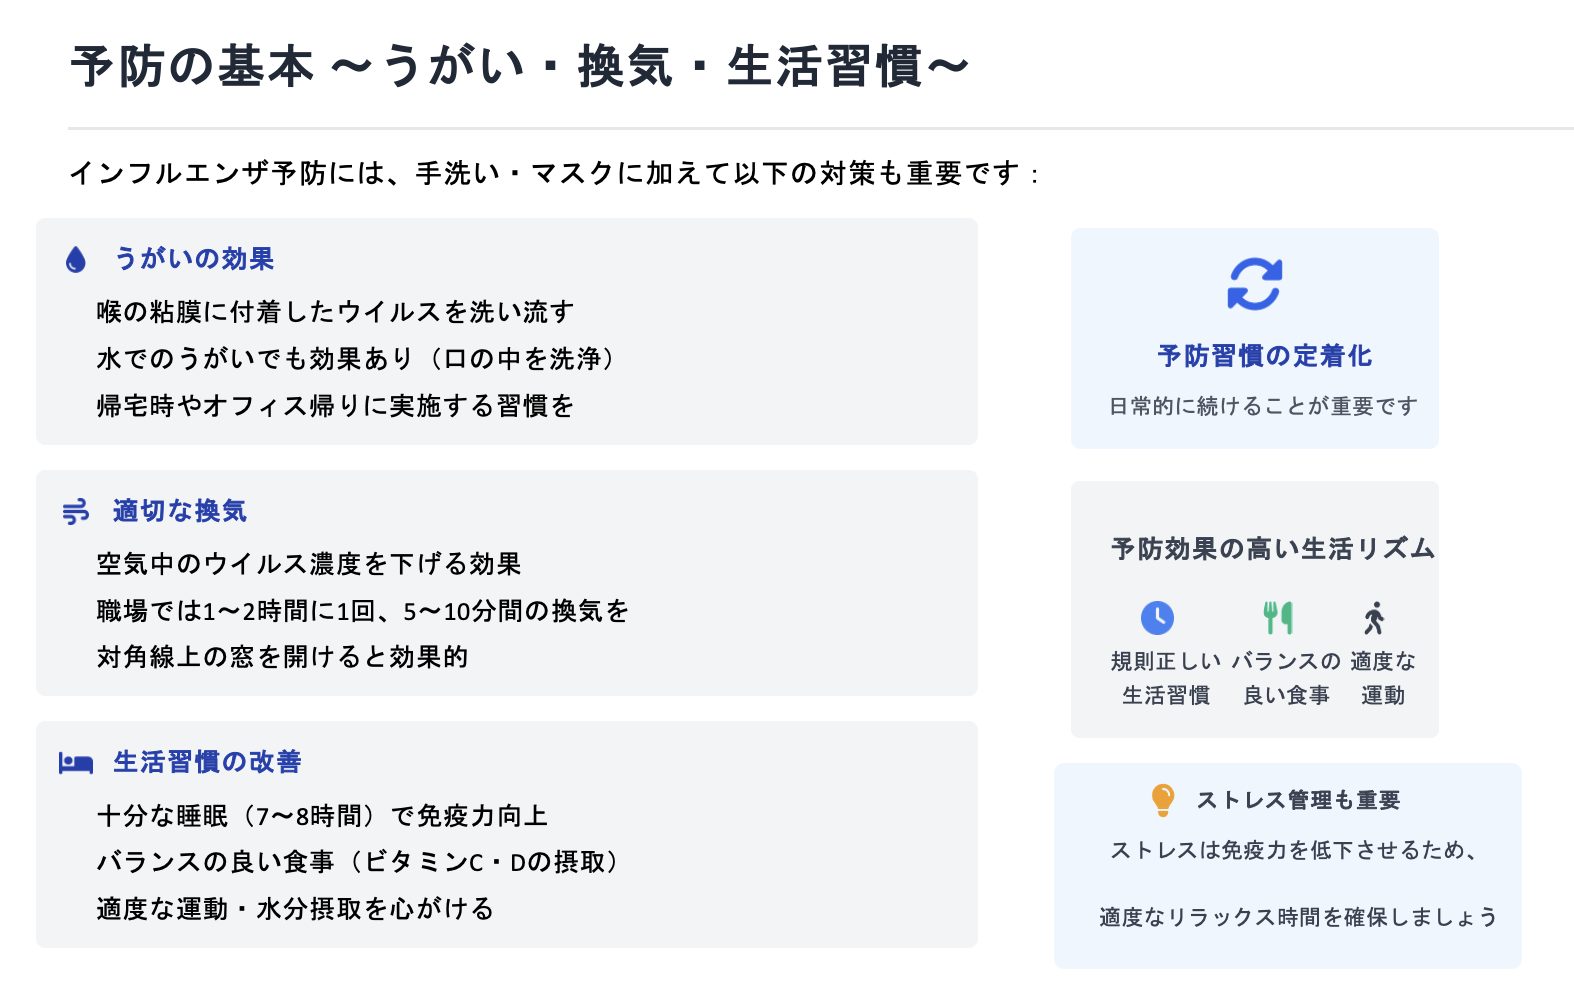Image resolution: width=1574 pixels, height=988 pixels.
Task: Click the 予防習慣の定着化 title
Action: (1264, 356)
